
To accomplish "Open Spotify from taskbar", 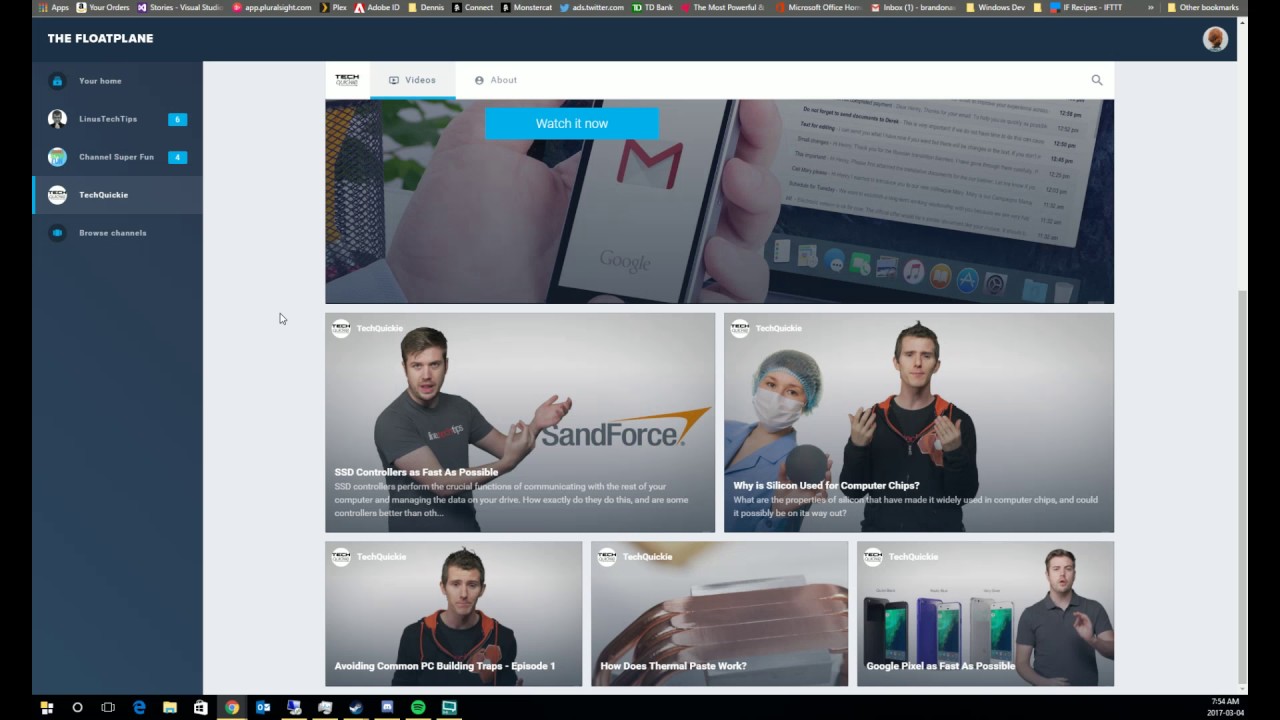I will click(x=418, y=707).
